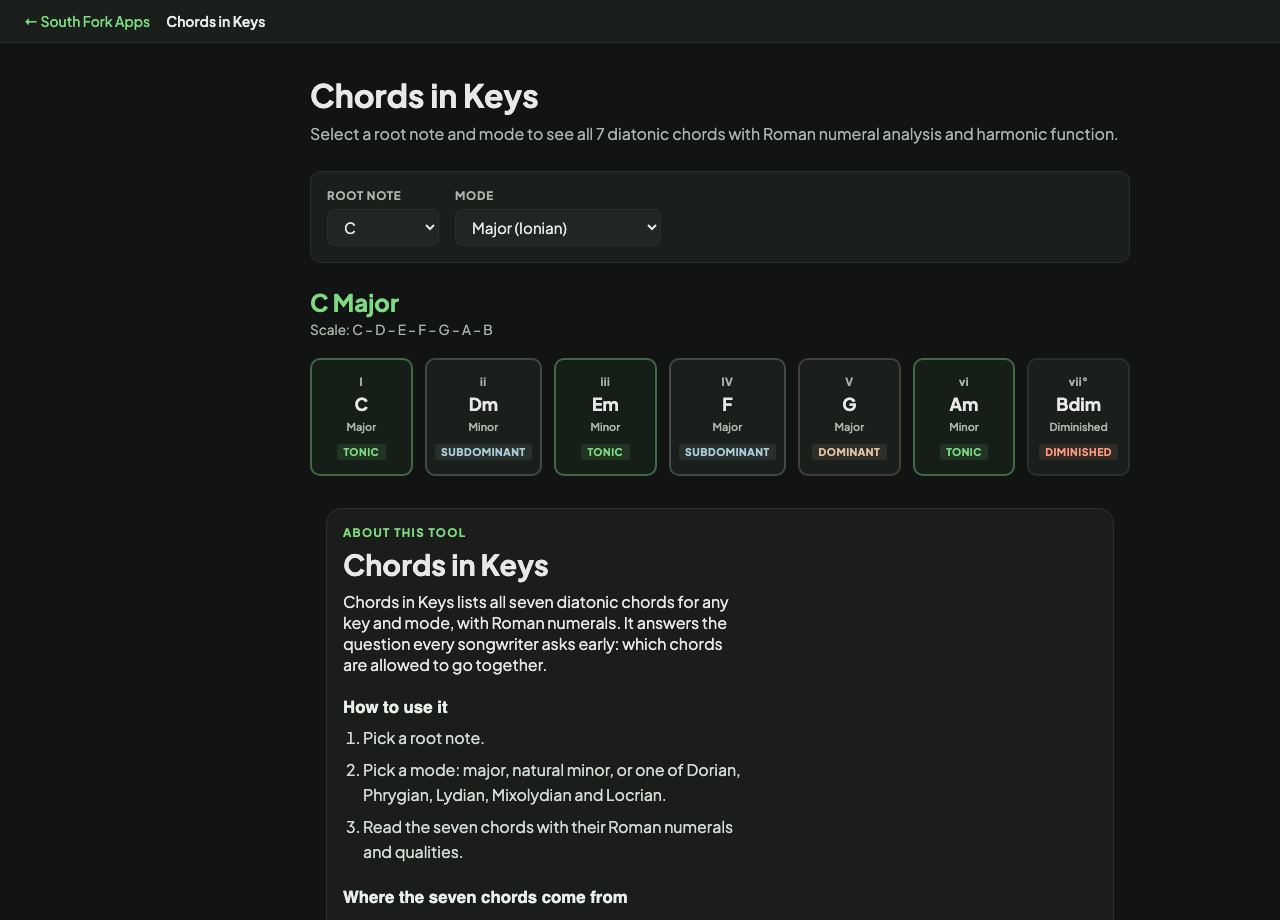The image size is (1280, 920).
Task: Go back to South Fork Apps
Action: [87, 21]
